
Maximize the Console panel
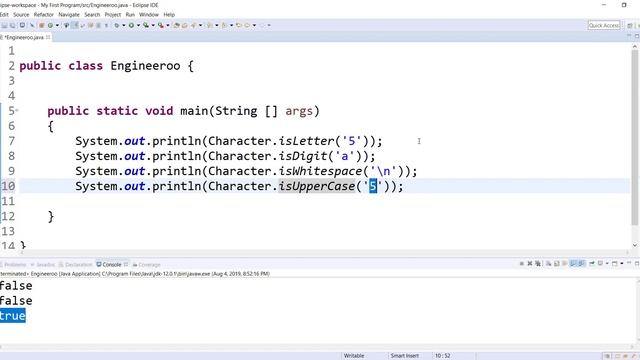(x=637, y=264)
